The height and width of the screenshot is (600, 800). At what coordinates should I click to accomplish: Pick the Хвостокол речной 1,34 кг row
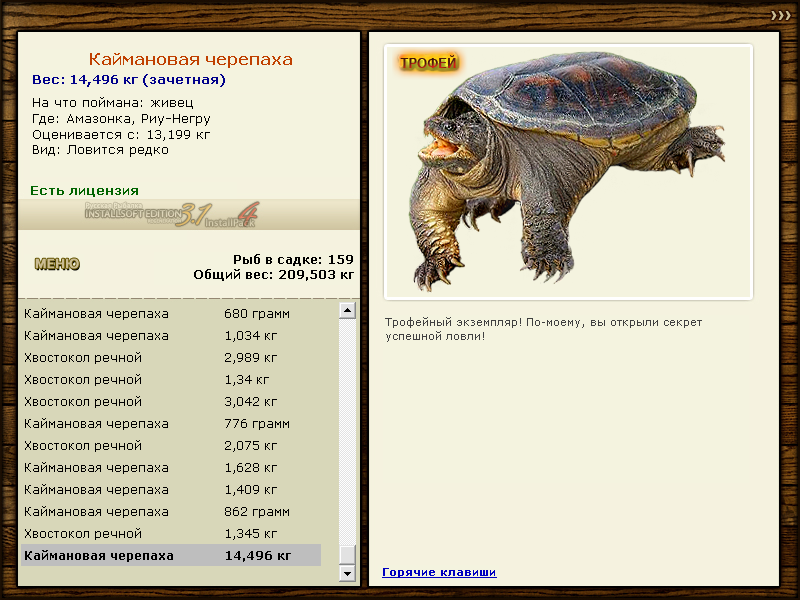tap(170, 379)
